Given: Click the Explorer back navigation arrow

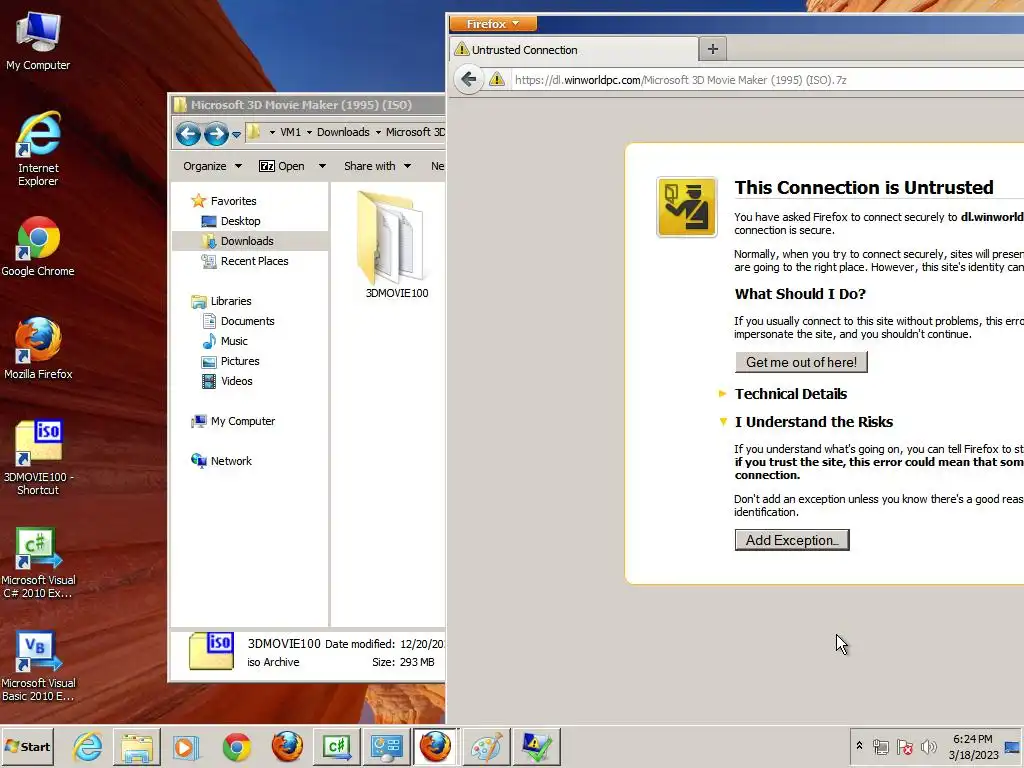Looking at the screenshot, I should point(188,134).
